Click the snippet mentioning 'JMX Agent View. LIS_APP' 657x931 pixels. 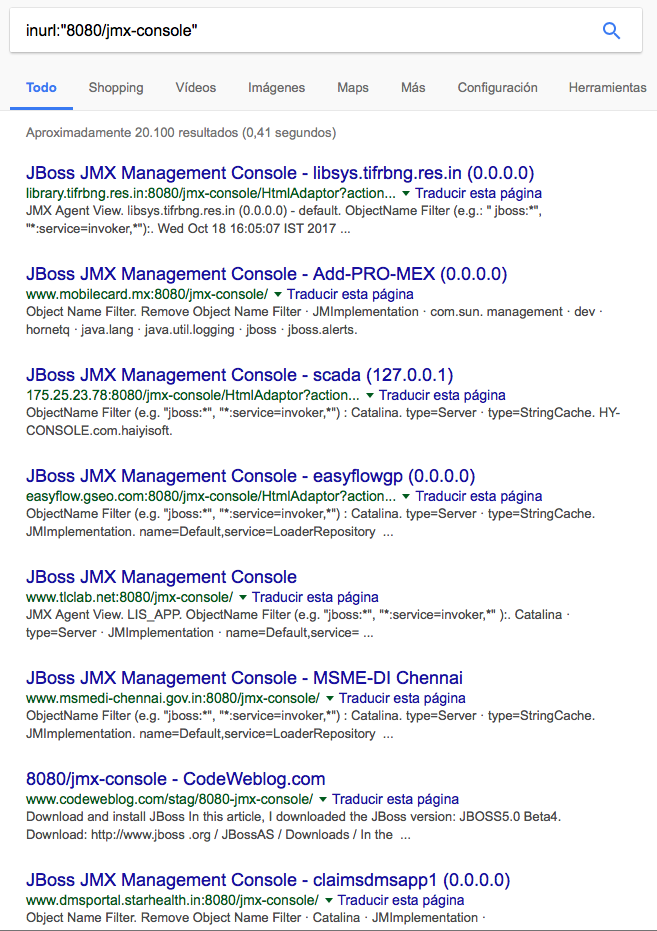point(297,623)
